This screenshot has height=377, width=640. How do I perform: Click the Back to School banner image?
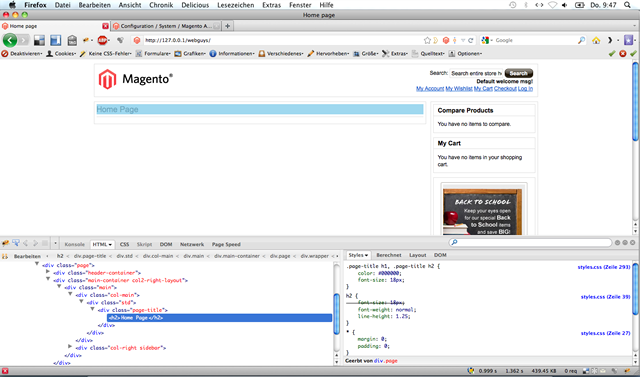tap(482, 211)
